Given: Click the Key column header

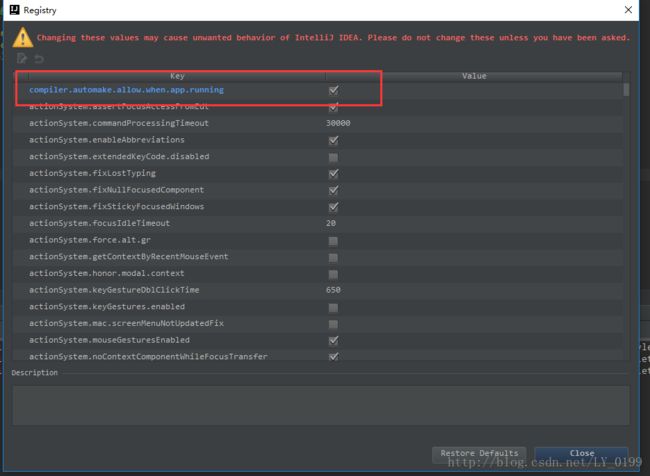Looking at the screenshot, I should tap(177, 76).
